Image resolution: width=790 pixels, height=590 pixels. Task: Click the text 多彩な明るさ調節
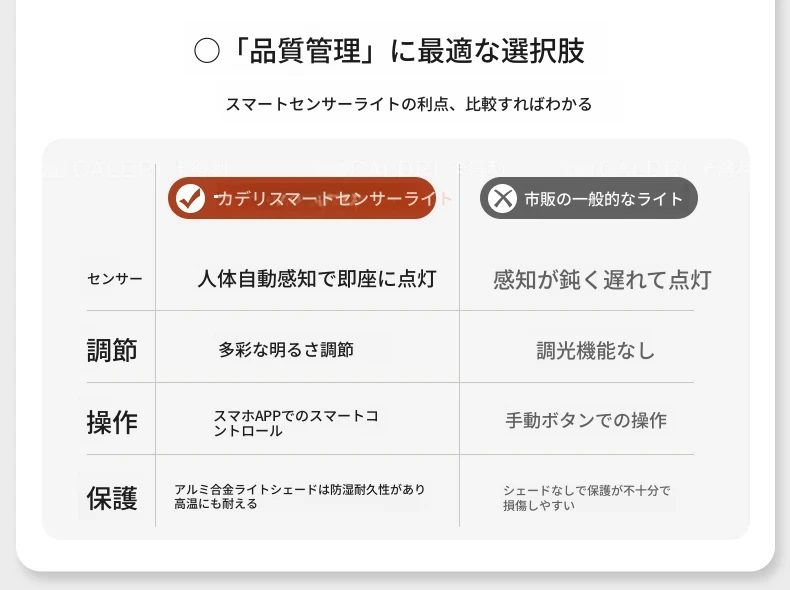tap(286, 350)
